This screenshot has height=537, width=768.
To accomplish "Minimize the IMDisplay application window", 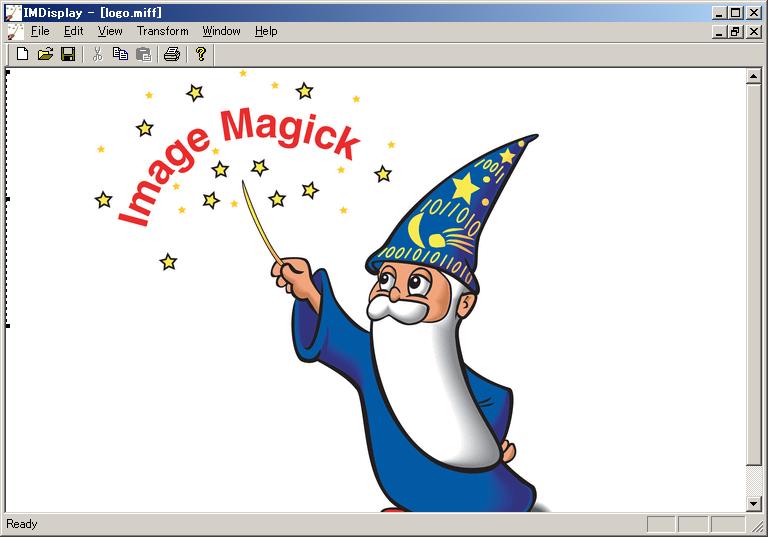I will tap(719, 13).
